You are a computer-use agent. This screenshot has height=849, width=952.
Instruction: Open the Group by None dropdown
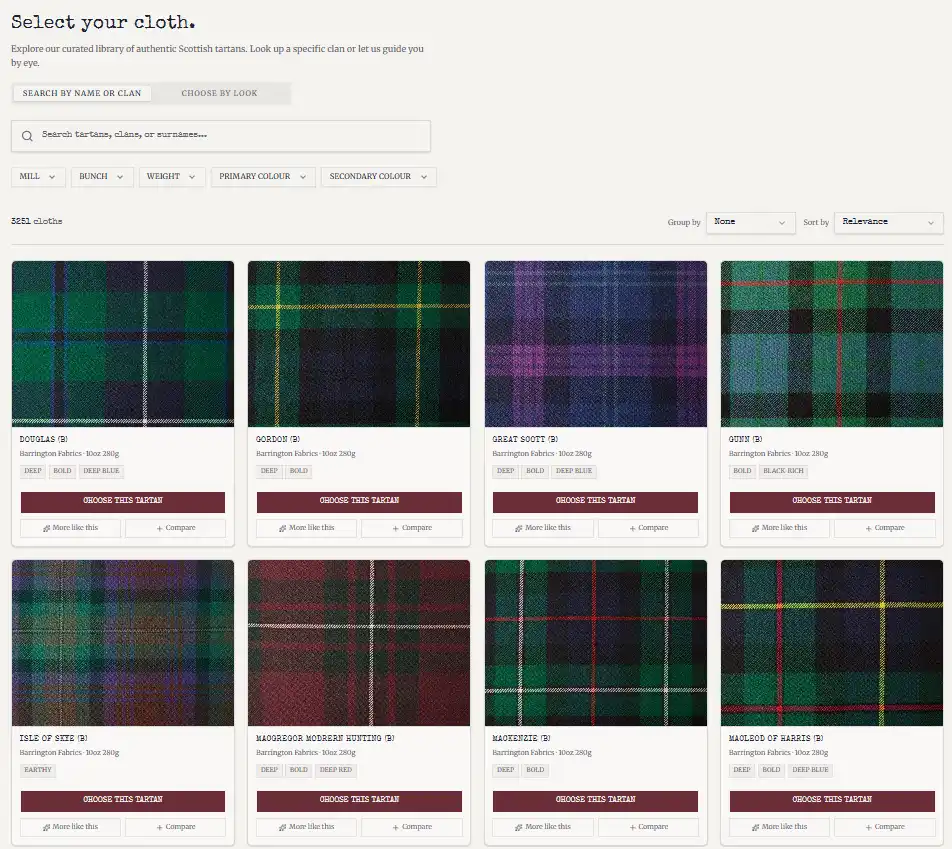point(750,222)
